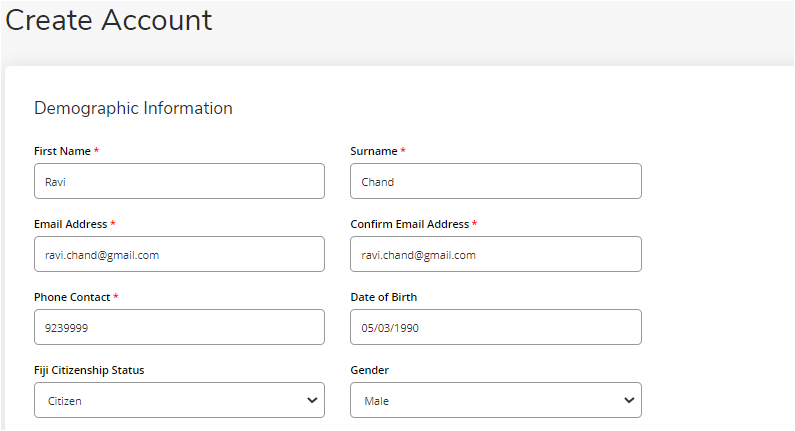Click the 'Demographic Information' section heading
Viewport: 795px width, 431px height.
point(133,109)
